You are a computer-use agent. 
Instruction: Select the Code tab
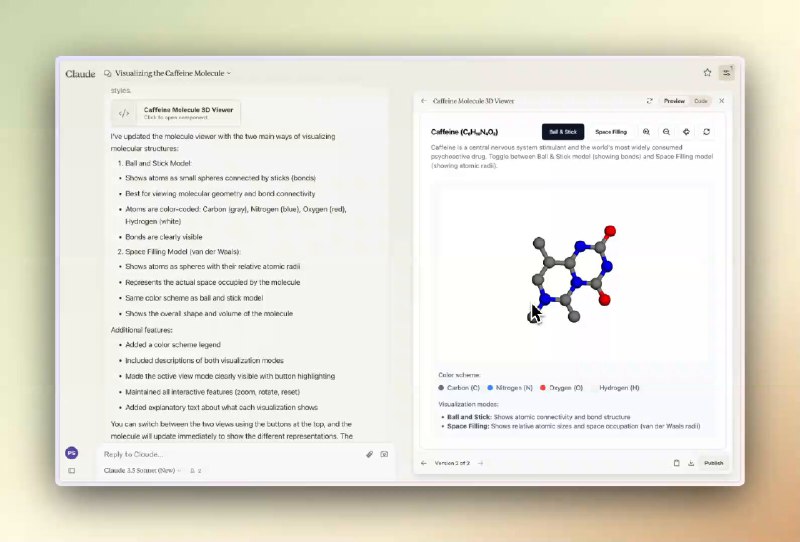point(701,101)
